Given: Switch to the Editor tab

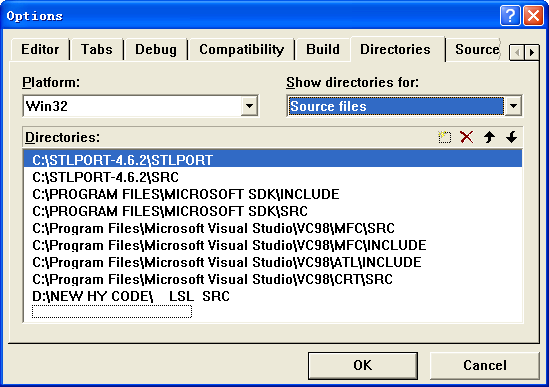Looking at the screenshot, I should 40,49.
